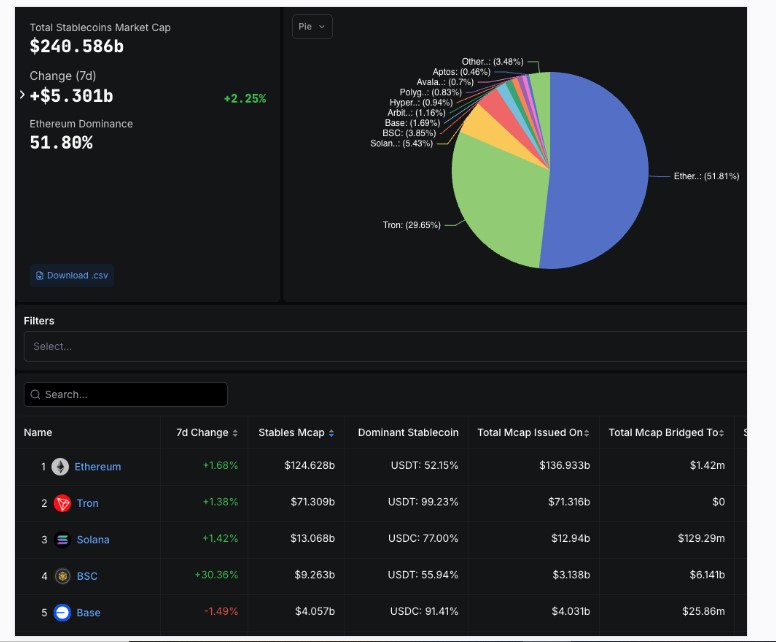Click the Tron: (29.65%) pie label
This screenshot has width=776, height=642.
click(411, 225)
